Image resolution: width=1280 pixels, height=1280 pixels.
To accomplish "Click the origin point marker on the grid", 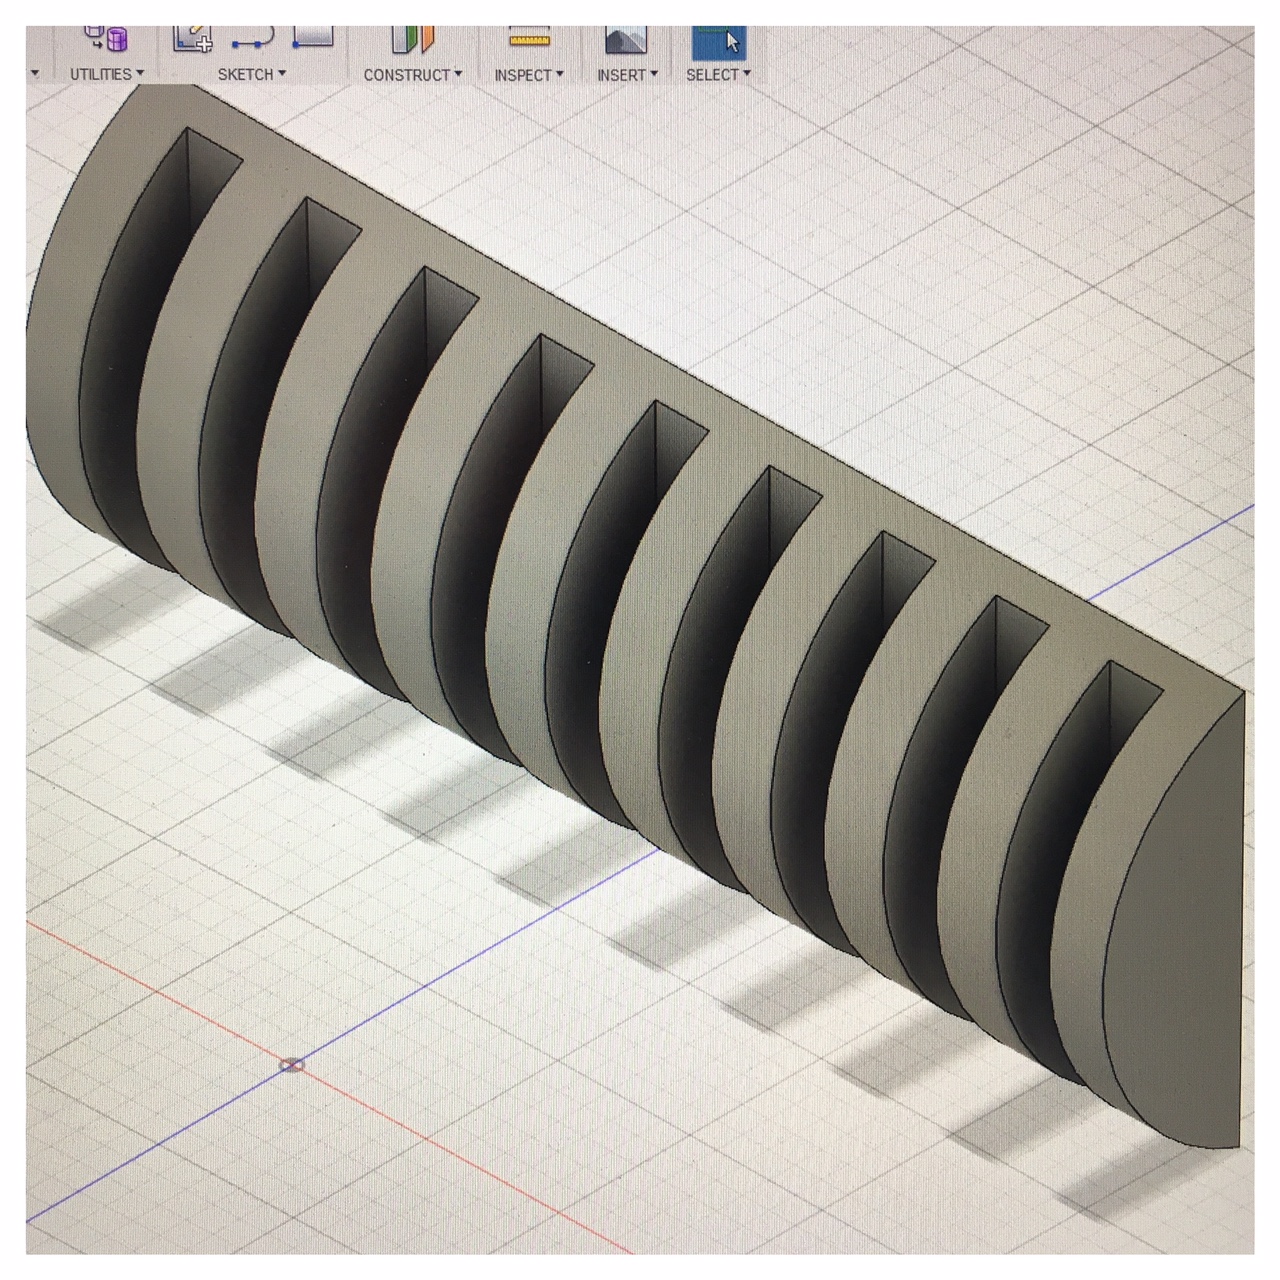I will coord(292,1065).
